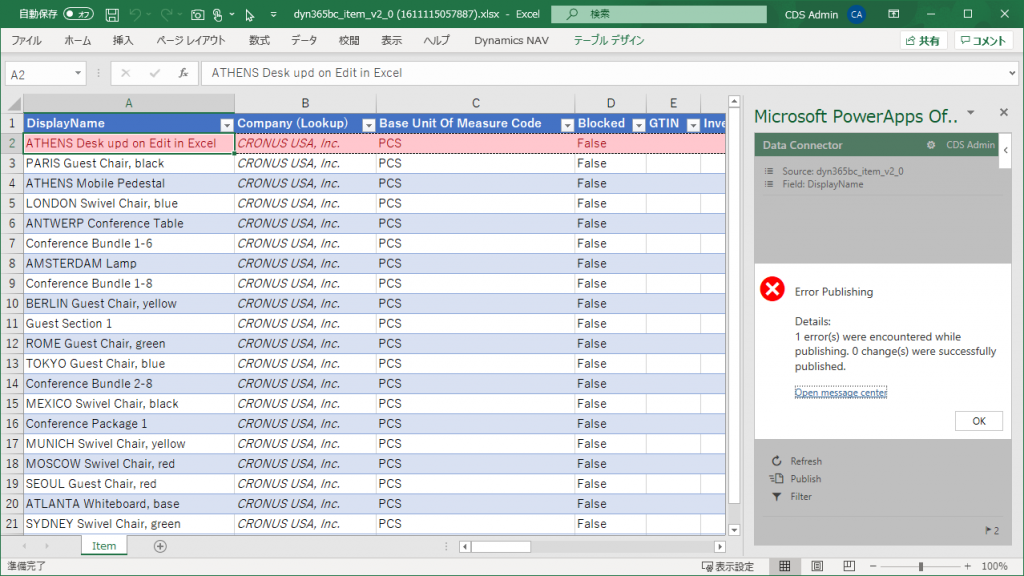Toggle the AutoSave switch
This screenshot has width=1024, height=576.
click(78, 14)
